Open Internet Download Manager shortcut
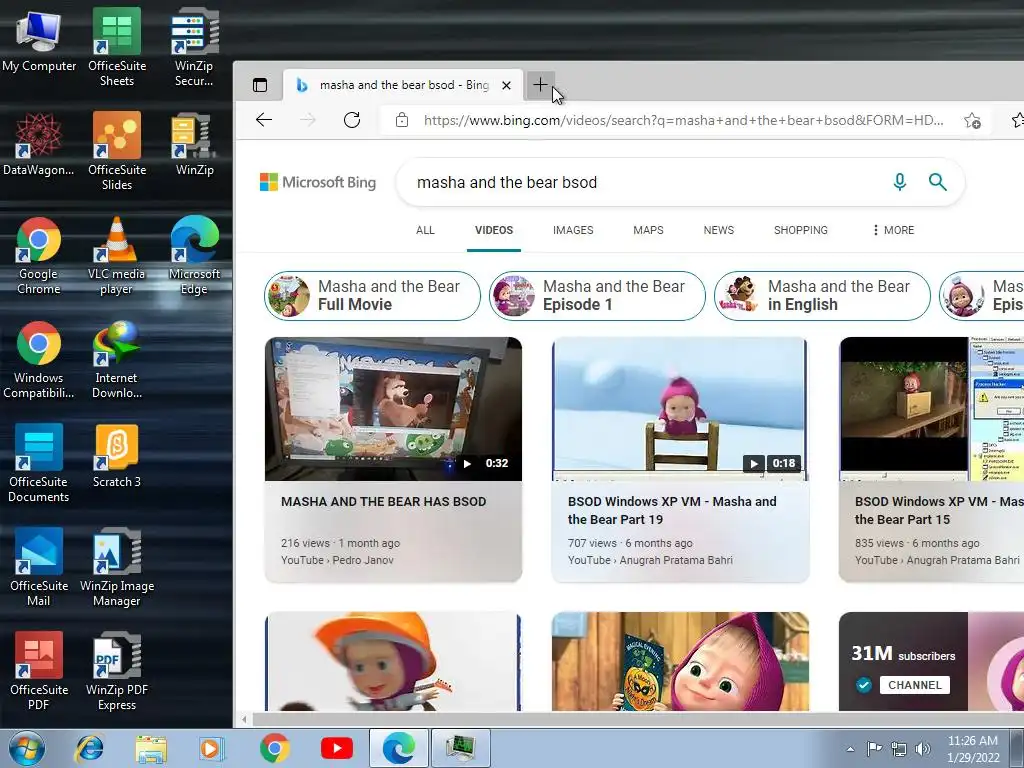 point(116,359)
